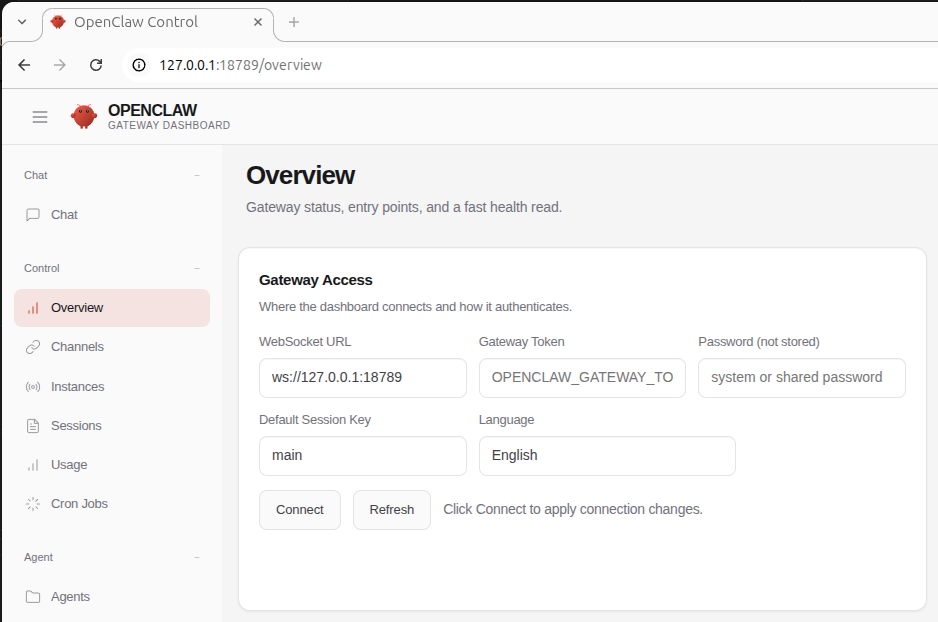This screenshot has height=622, width=938.
Task: Select the OpenClaw Control browser tab
Action: [157, 23]
